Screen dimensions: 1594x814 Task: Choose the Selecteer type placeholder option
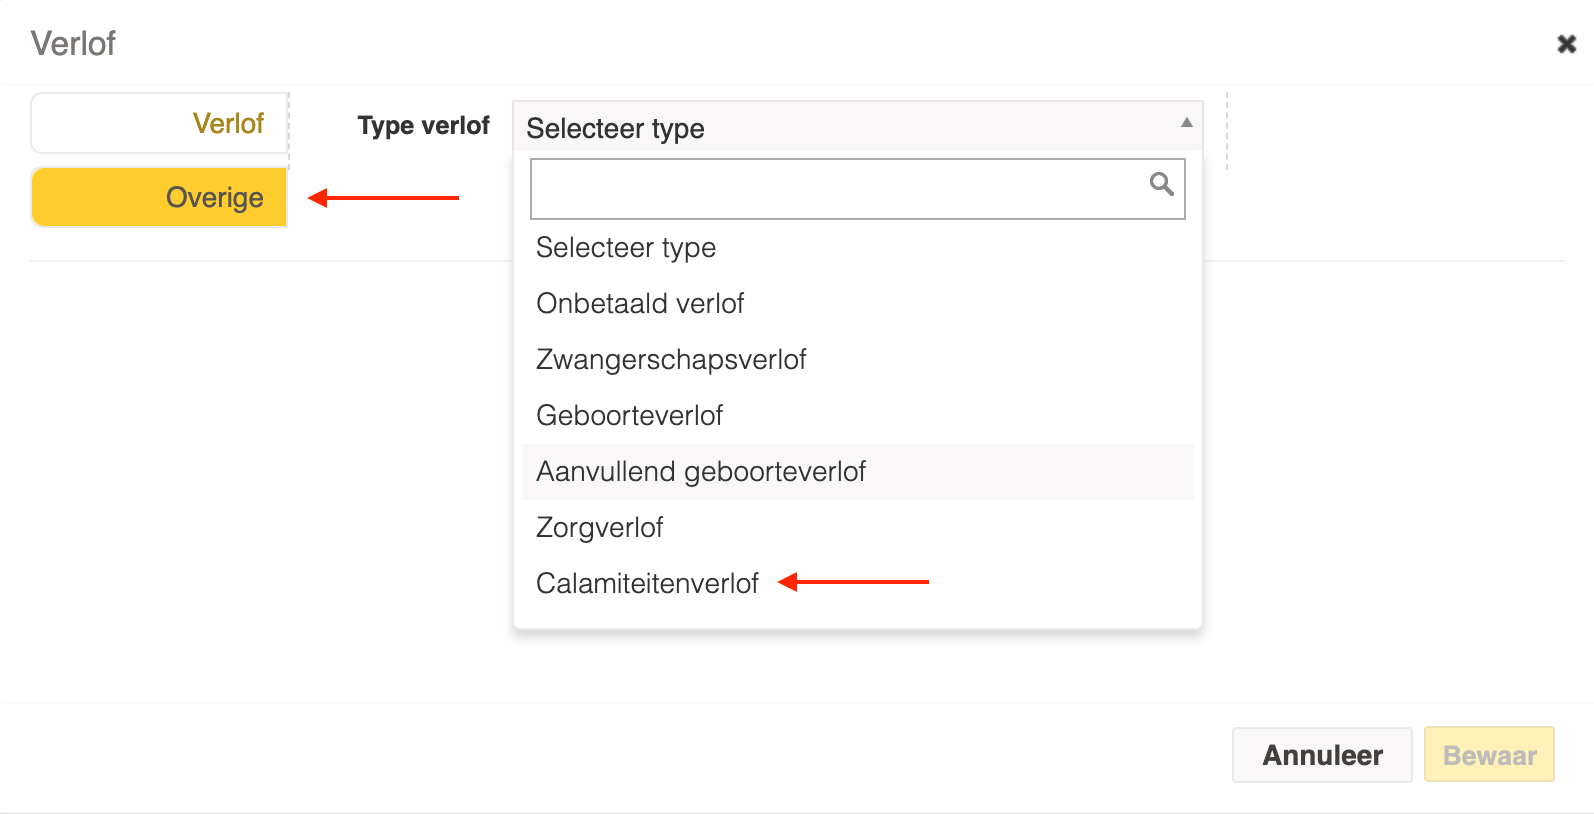(857, 248)
